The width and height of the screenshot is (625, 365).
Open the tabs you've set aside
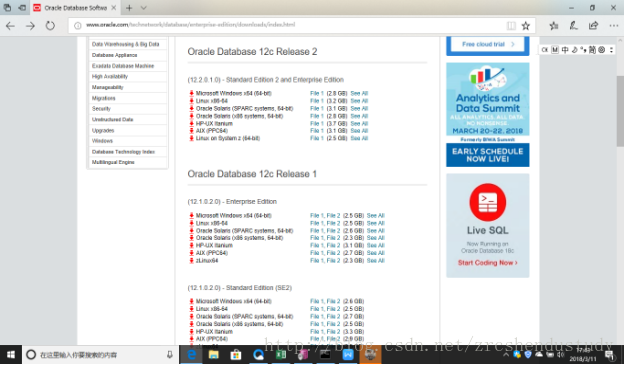click(7, 8)
